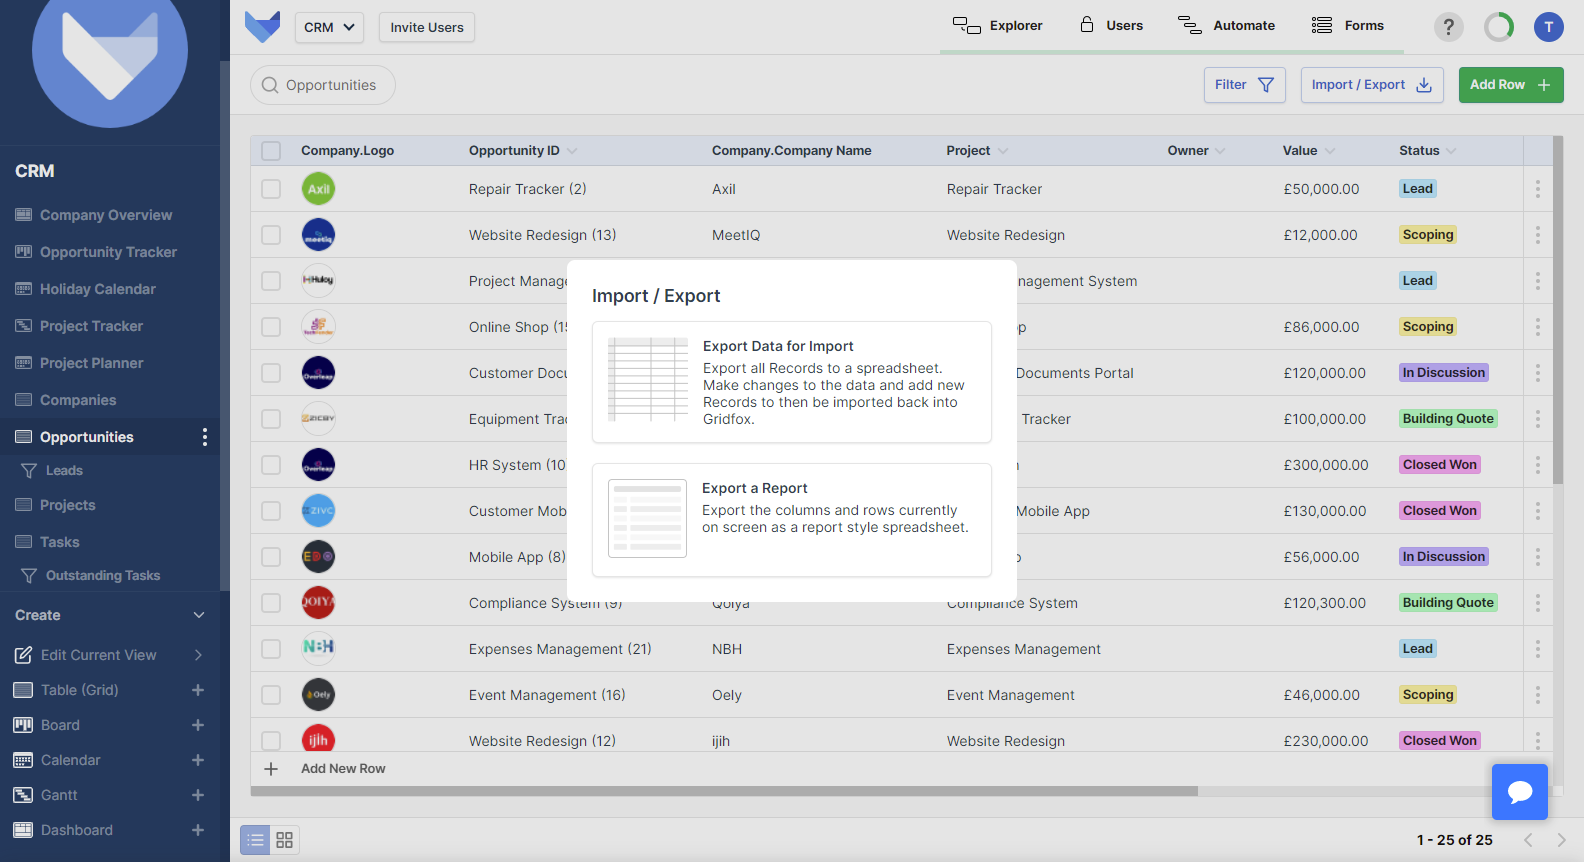Screen dimensions: 1584x862
Task: Click the Filter button
Action: [1244, 85]
